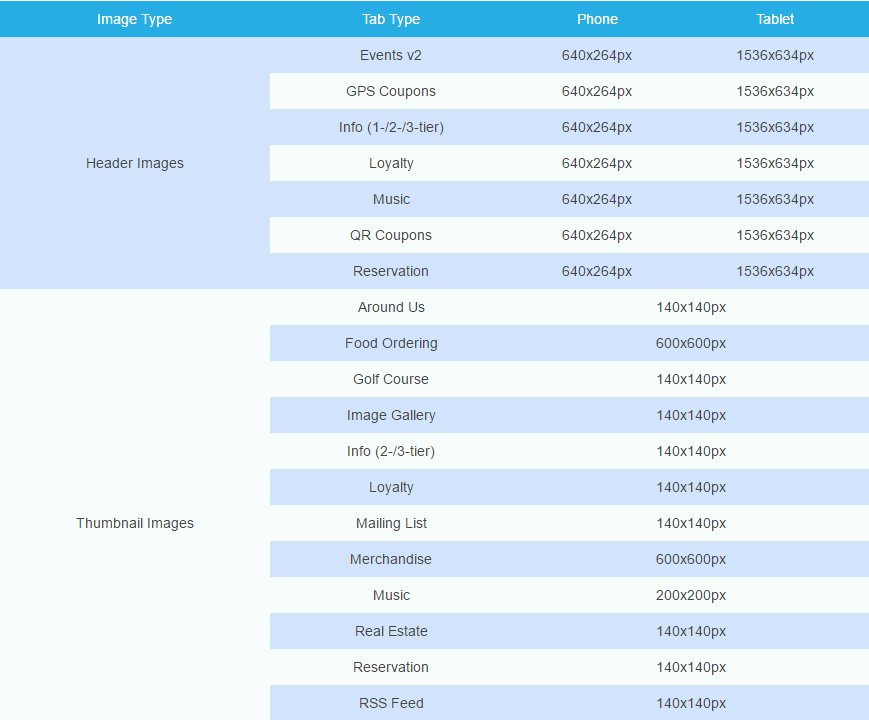Viewport: 869px width, 720px height.
Task: Select the RSS Feed cell
Action: [x=391, y=703]
